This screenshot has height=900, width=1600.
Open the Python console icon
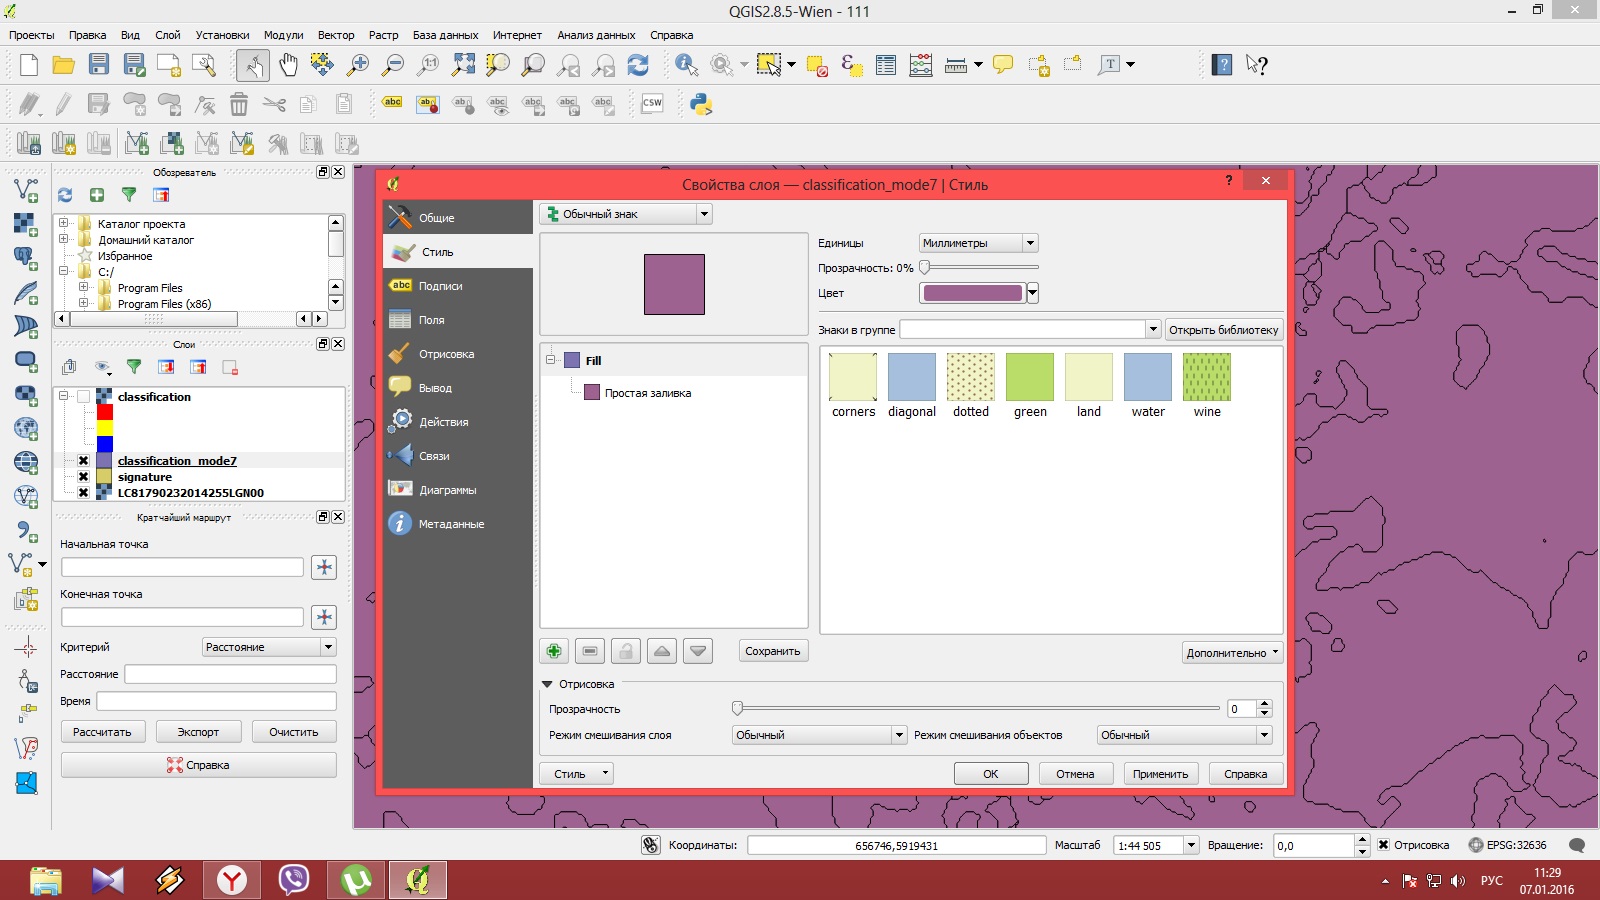click(x=701, y=104)
